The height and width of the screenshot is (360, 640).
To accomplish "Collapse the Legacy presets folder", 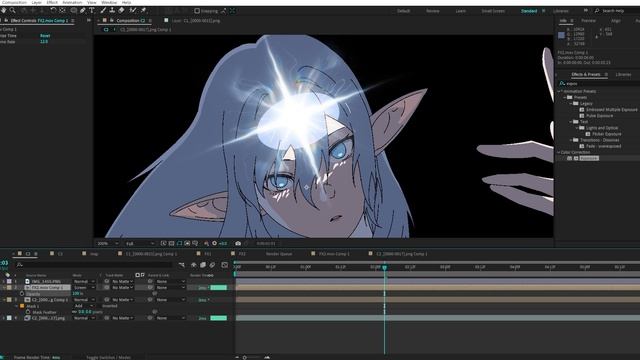I will [571, 104].
